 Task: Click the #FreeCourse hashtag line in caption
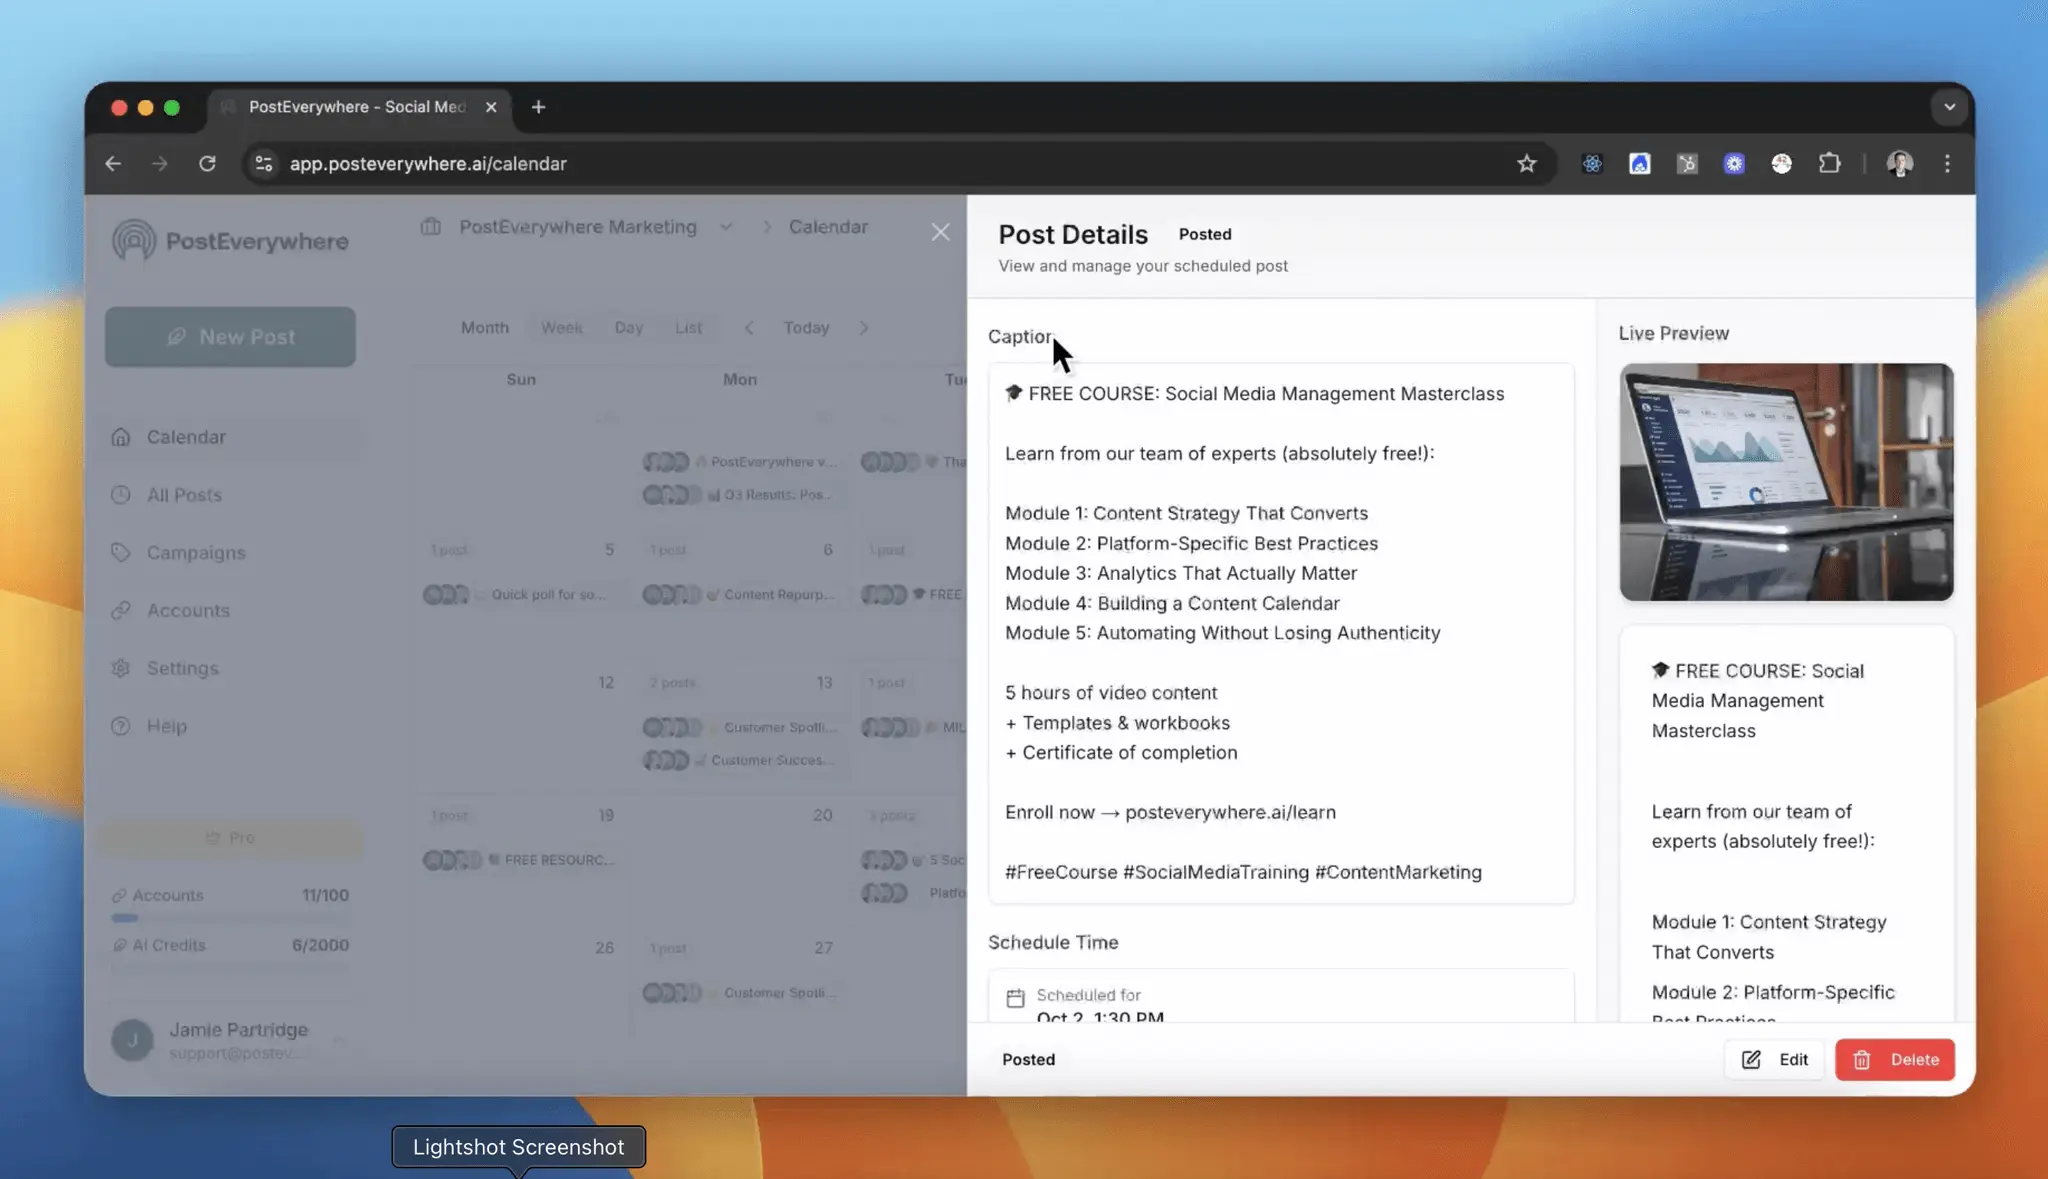[x=1243, y=872]
